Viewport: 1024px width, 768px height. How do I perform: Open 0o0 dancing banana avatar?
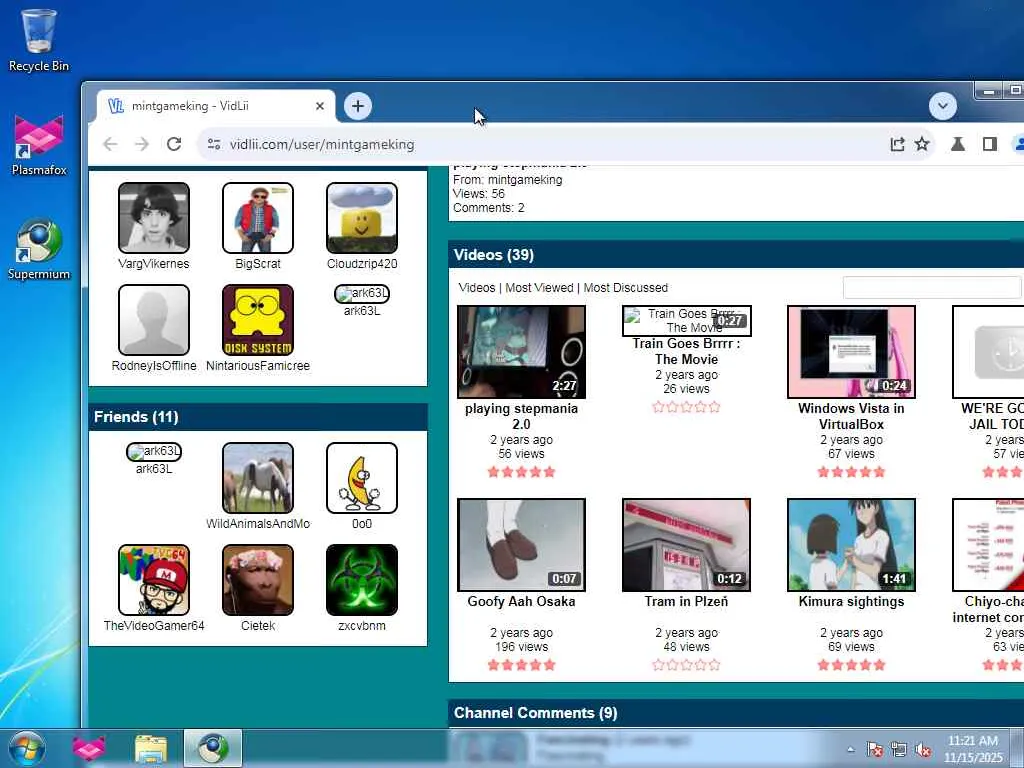coord(362,478)
